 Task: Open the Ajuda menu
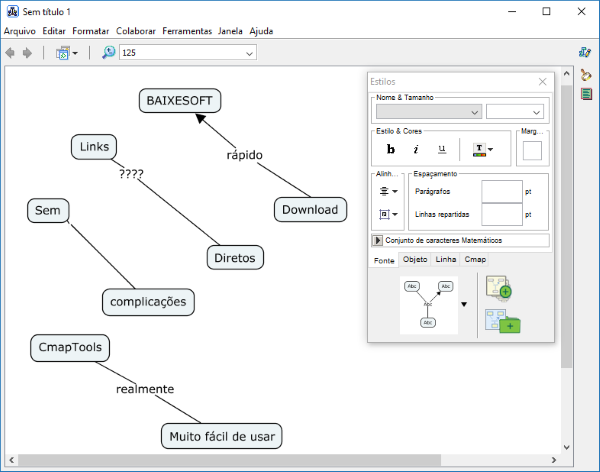point(261,31)
